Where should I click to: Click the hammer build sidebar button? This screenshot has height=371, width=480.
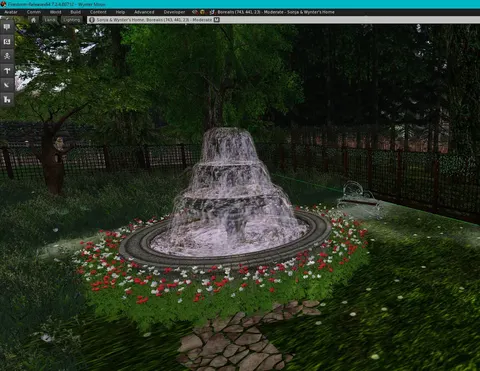point(7,70)
